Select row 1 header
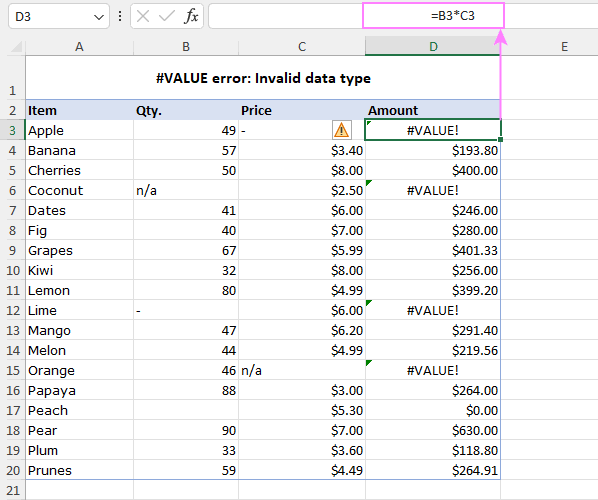This screenshot has width=598, height=500. click(x=13, y=77)
